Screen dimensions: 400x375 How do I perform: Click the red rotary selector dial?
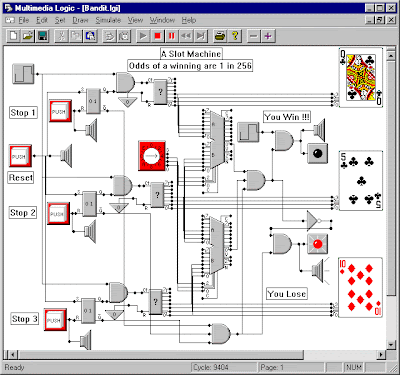pos(152,156)
